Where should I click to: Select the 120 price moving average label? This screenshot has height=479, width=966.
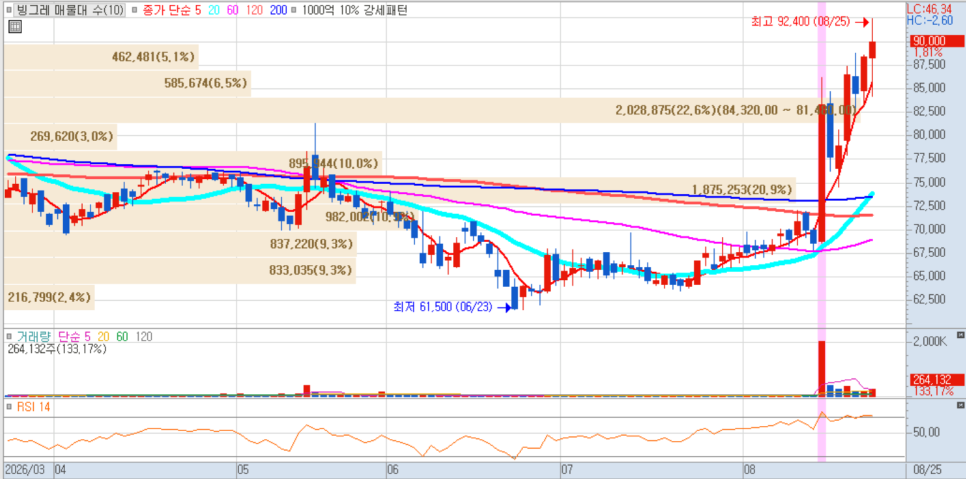(254, 10)
